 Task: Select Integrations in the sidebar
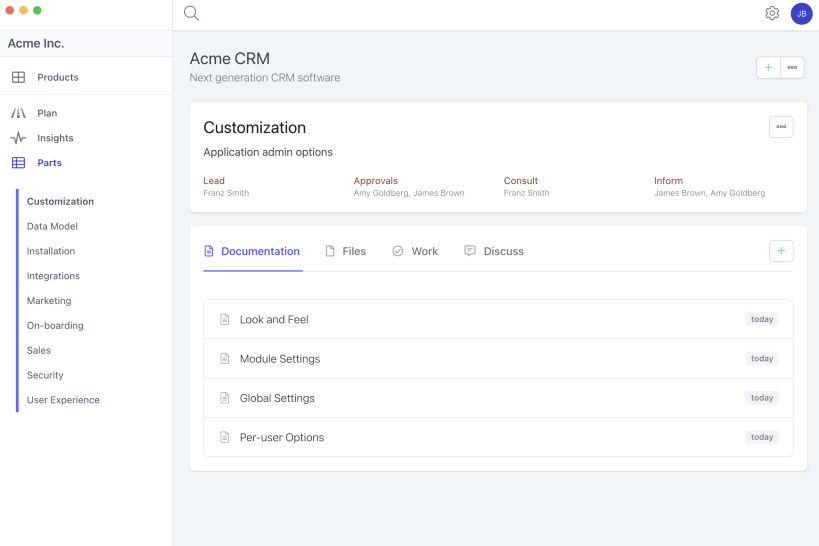pyautogui.click(x=53, y=276)
